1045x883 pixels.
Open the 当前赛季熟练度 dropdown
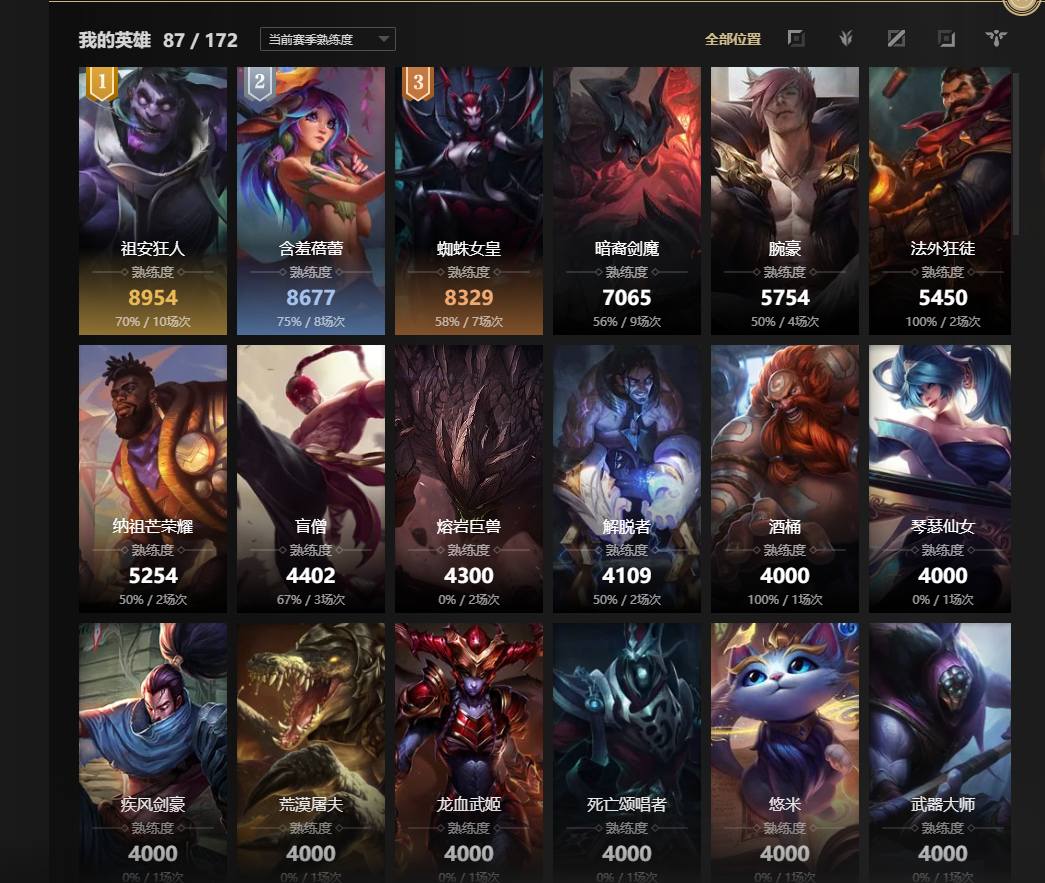tap(327, 39)
